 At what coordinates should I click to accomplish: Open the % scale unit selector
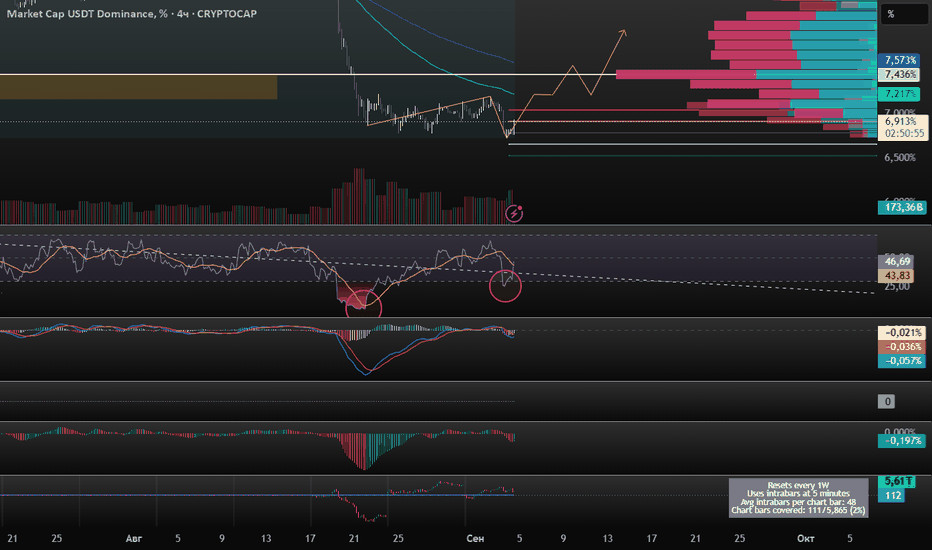pyautogui.click(x=904, y=14)
